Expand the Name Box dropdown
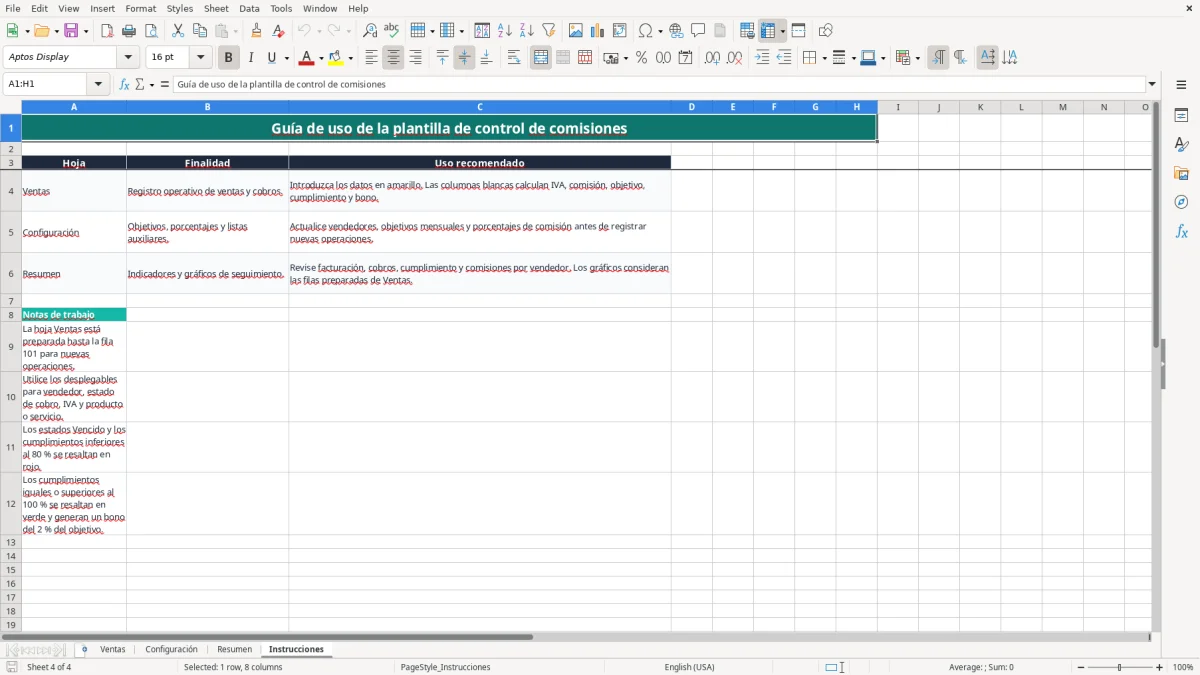This screenshot has width=1200, height=675. pyautogui.click(x=98, y=85)
